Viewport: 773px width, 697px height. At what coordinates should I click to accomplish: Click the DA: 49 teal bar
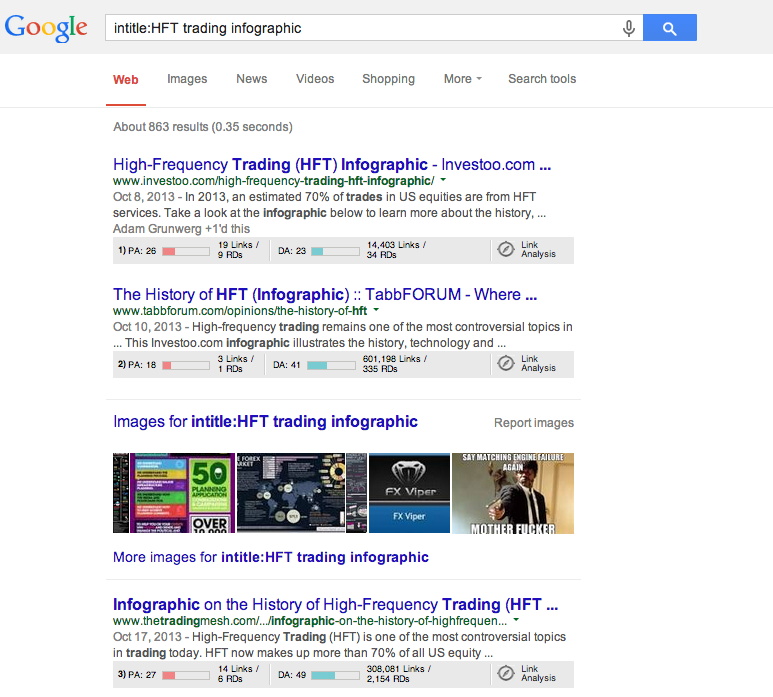tap(335, 675)
